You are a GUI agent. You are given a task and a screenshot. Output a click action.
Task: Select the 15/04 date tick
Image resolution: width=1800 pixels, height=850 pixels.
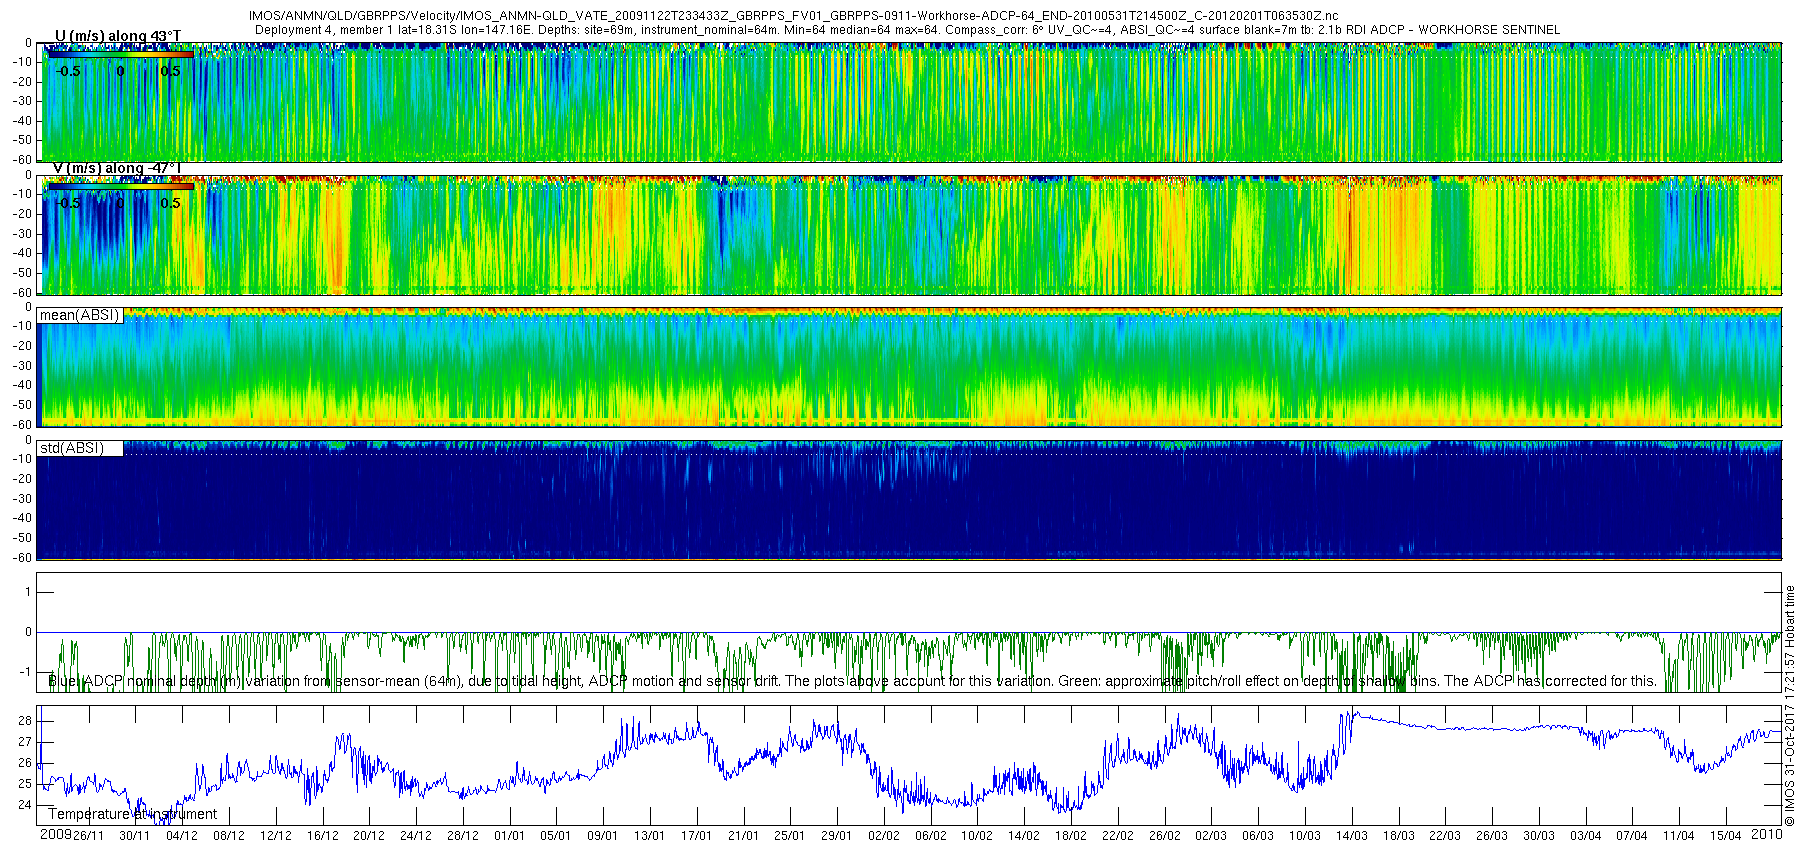pos(1726,836)
